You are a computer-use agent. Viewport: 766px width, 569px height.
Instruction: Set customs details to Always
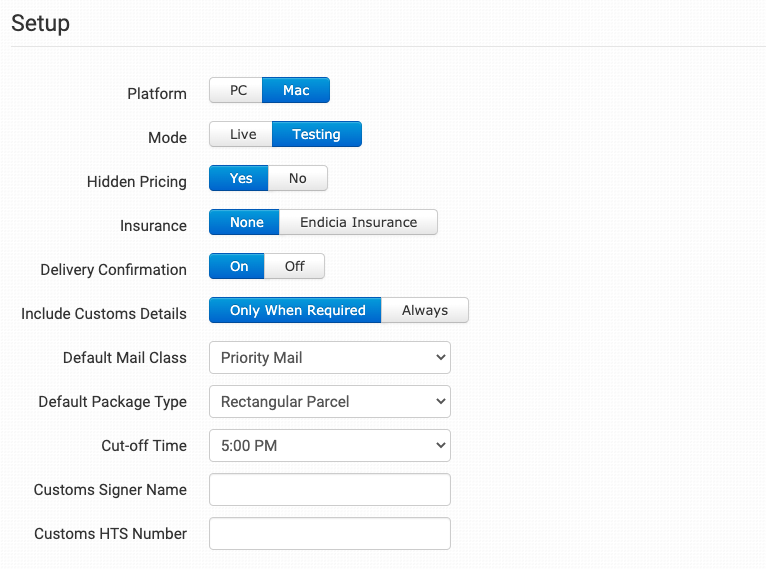pos(425,311)
